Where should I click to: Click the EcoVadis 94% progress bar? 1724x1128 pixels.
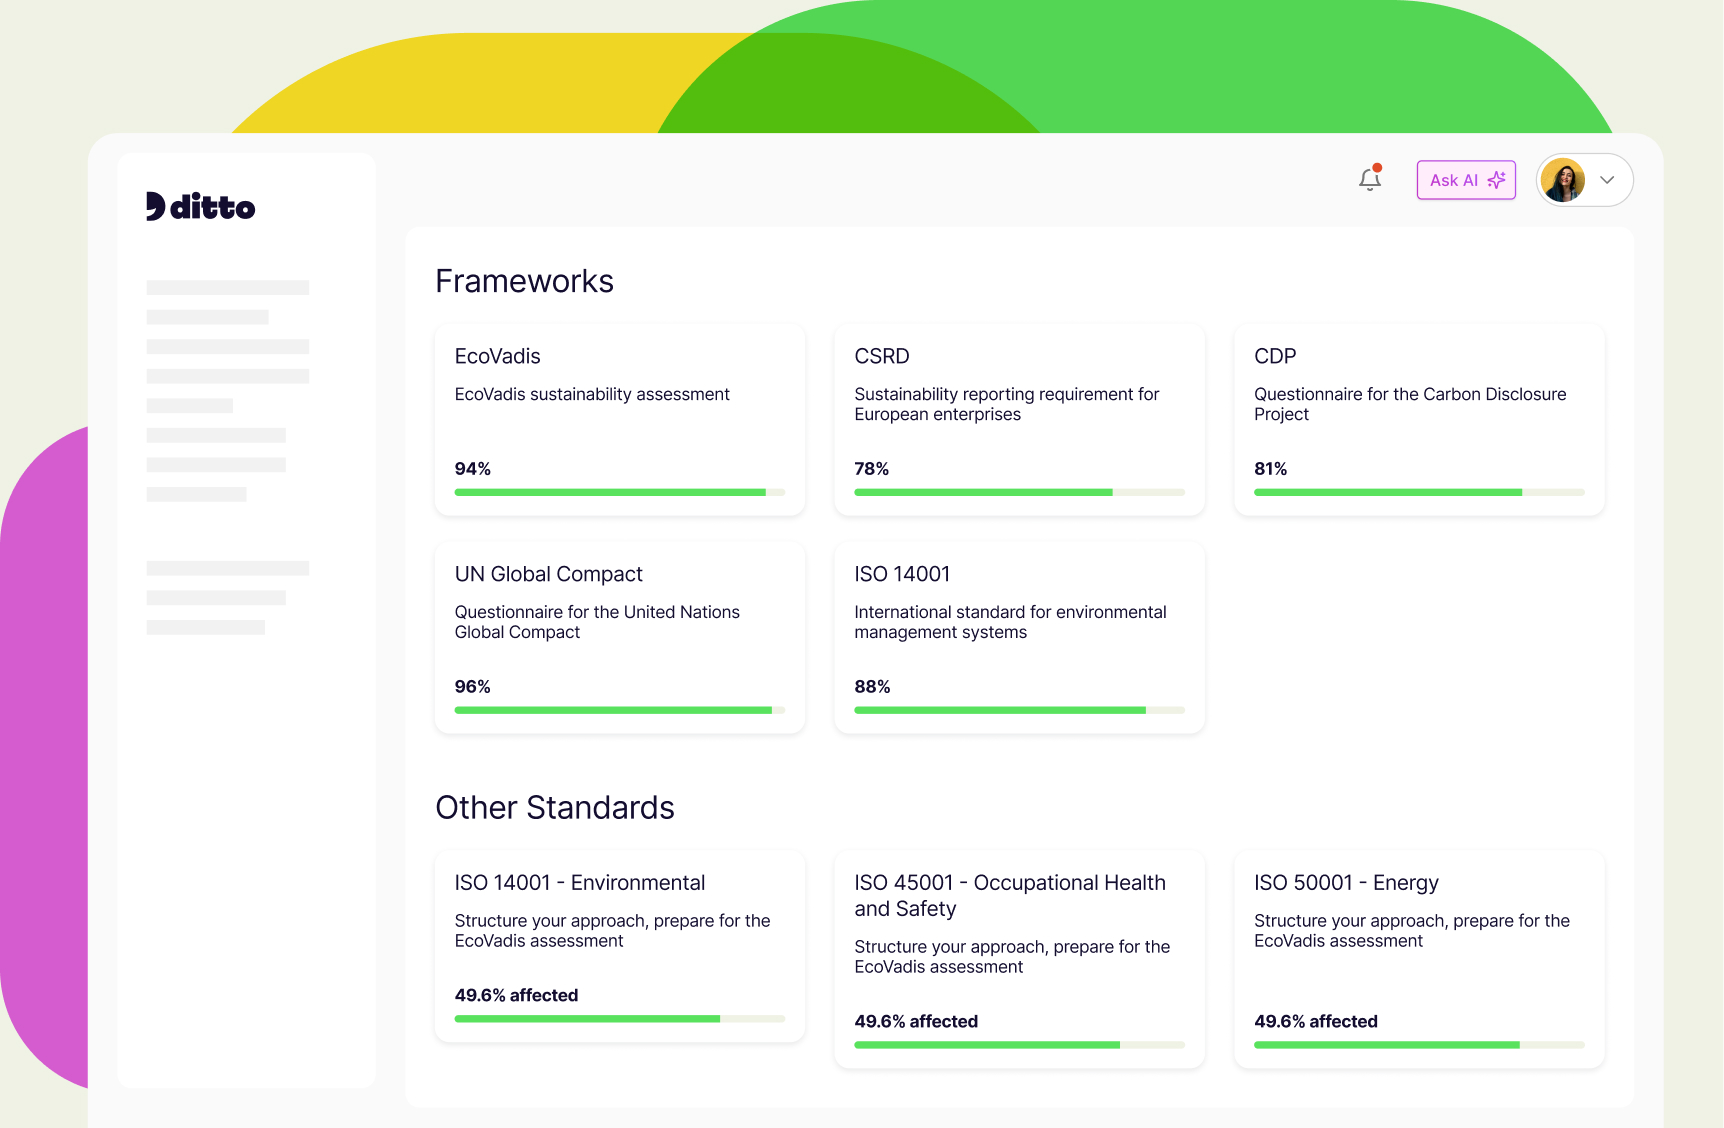pos(620,492)
